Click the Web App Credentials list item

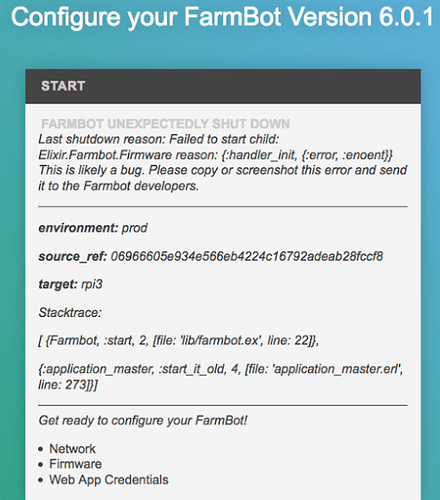(109, 480)
